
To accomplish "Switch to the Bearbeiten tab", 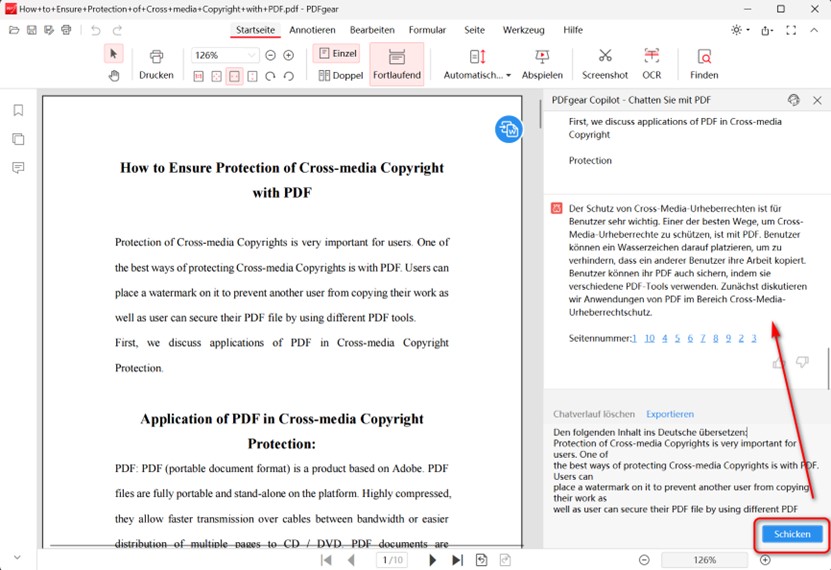I will 372,30.
